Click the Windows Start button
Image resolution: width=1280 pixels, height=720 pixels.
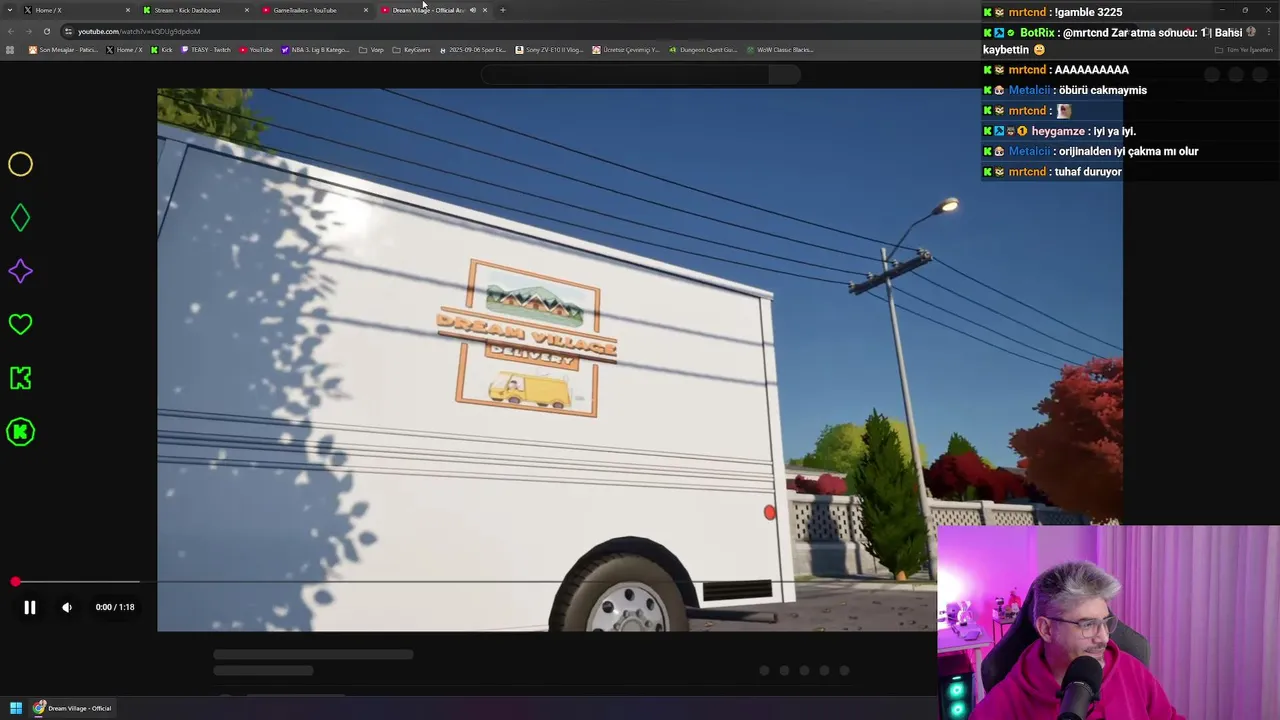(16, 708)
